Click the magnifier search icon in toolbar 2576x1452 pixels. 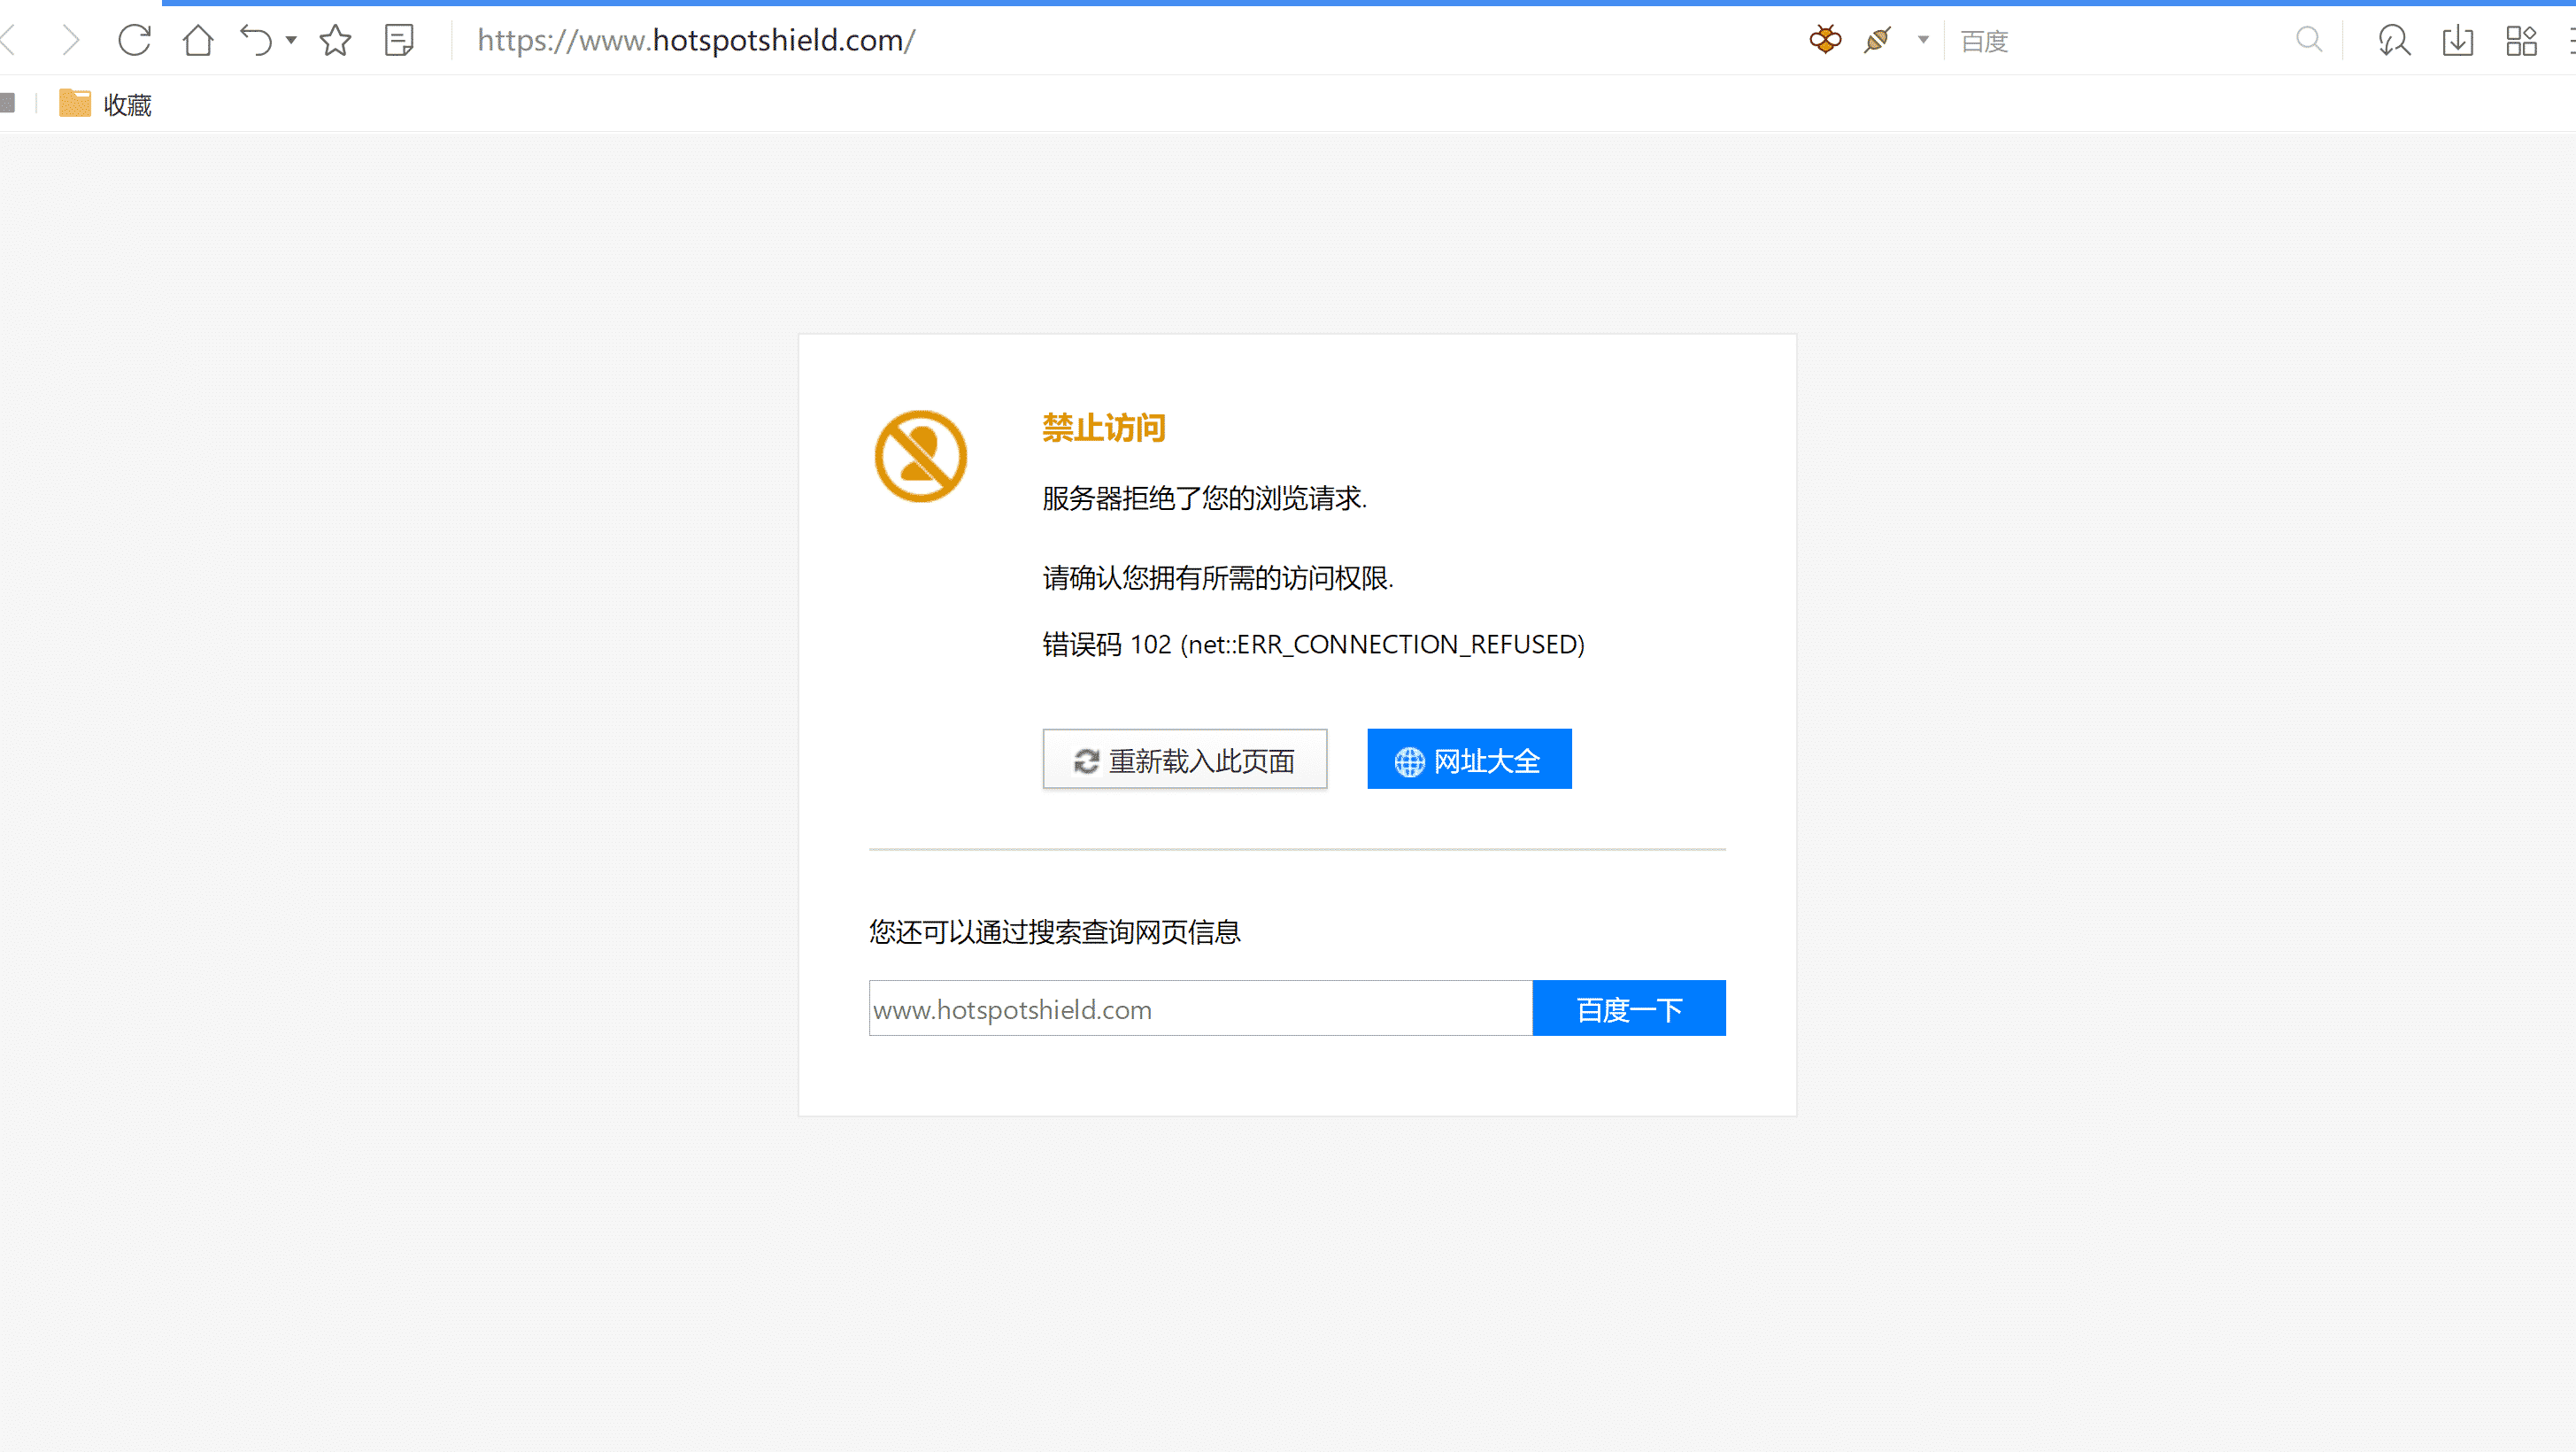pos(2308,40)
